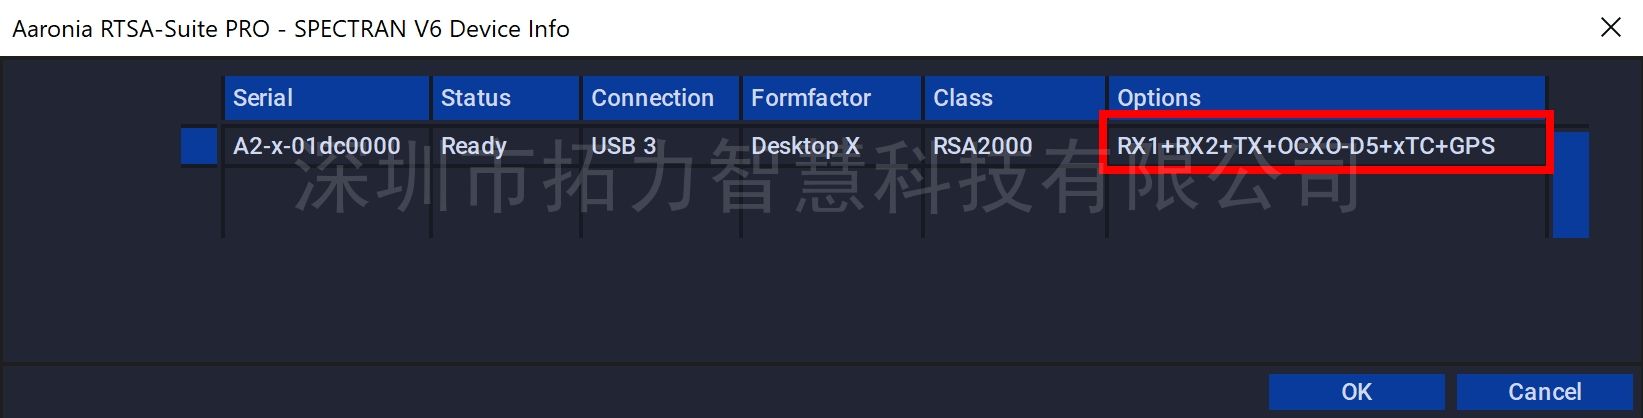Sort by the Formfactor column header
The image size is (1643, 418).
pyautogui.click(x=832, y=98)
